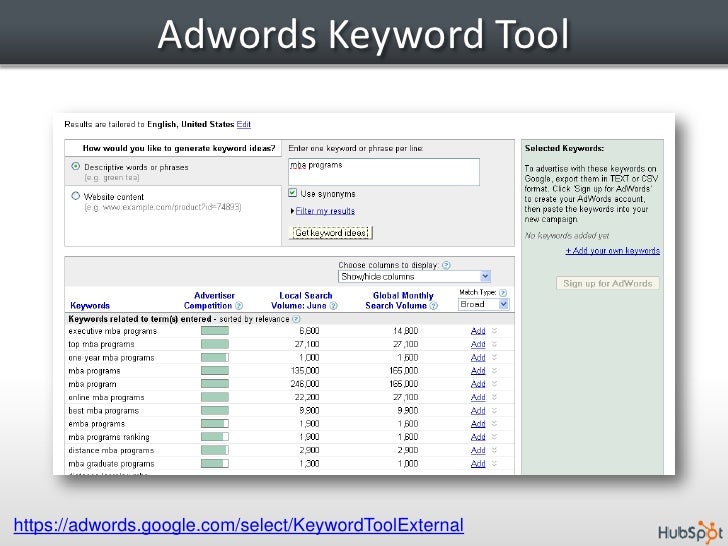Click Edit link next to United States
This screenshot has width=728, height=546.
tap(244, 124)
